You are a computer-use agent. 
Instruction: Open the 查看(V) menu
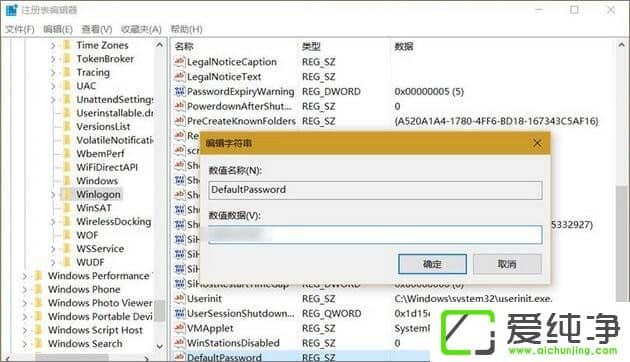(x=97, y=29)
